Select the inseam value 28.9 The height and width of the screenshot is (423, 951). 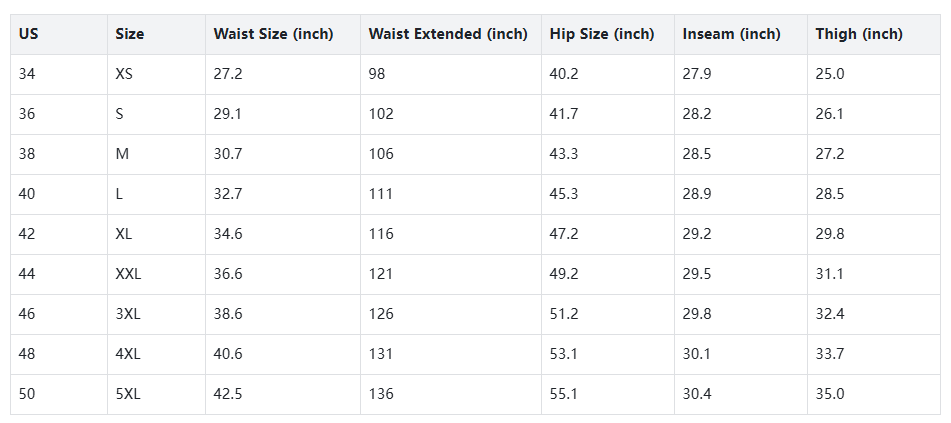pos(697,194)
